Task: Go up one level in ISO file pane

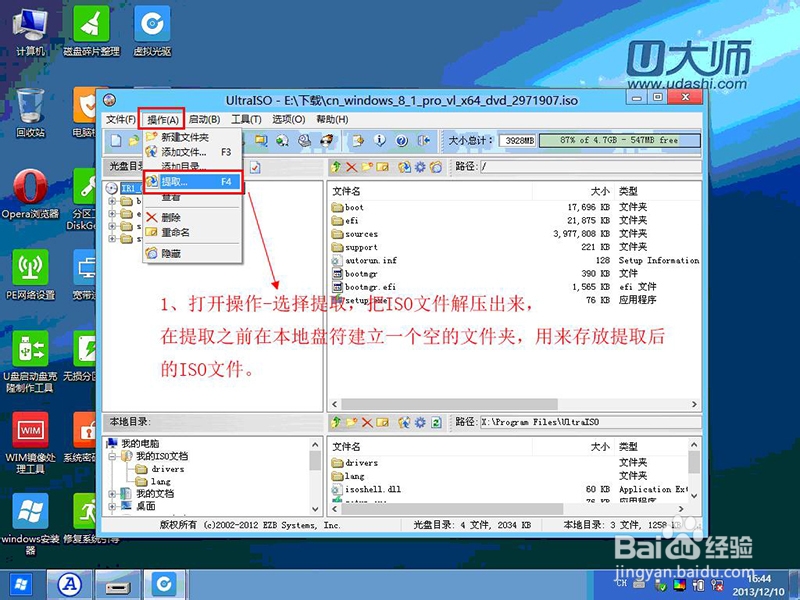Action: coord(336,167)
